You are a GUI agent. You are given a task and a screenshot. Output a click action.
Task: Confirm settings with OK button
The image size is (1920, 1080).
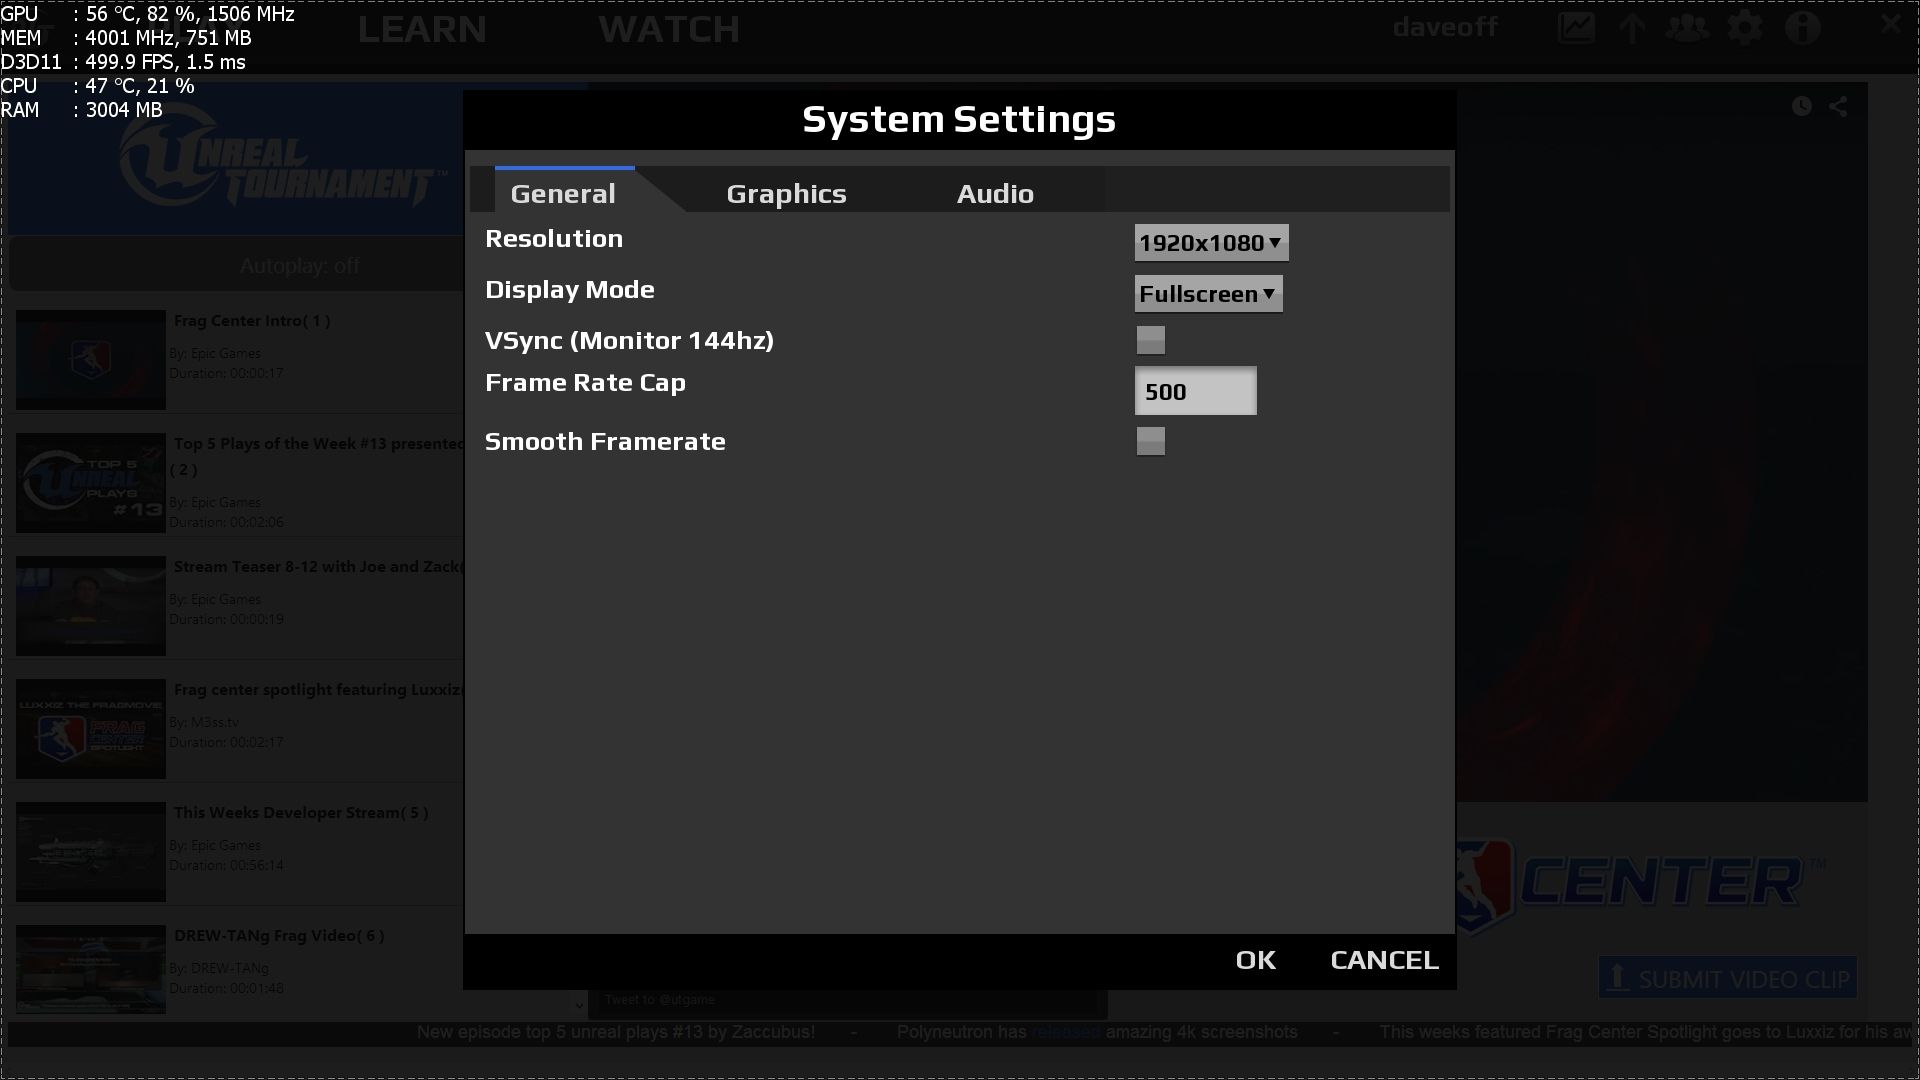(x=1256, y=960)
